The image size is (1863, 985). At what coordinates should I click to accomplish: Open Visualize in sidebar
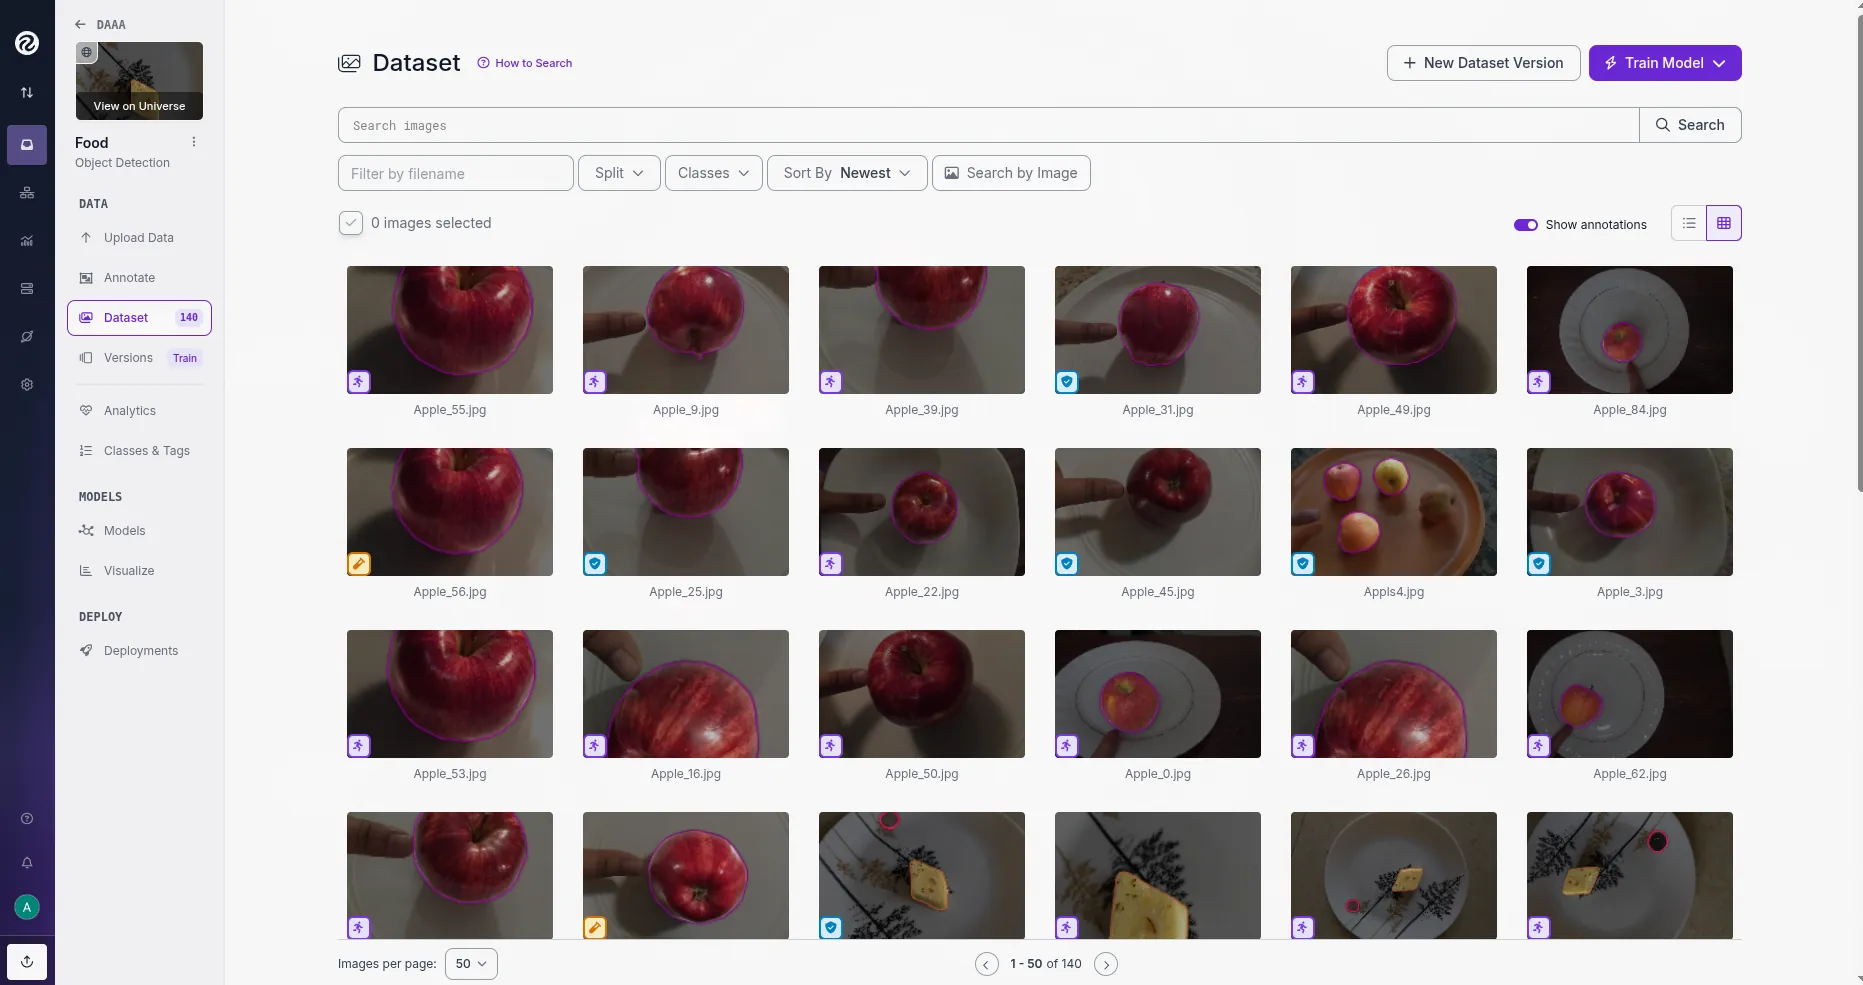pyautogui.click(x=139, y=571)
